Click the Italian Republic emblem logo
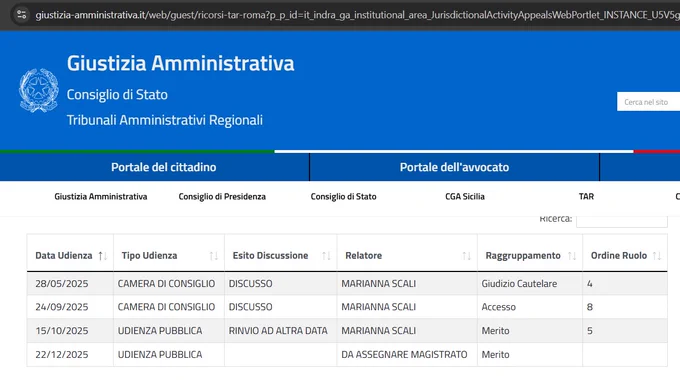680x380 pixels. click(39, 91)
